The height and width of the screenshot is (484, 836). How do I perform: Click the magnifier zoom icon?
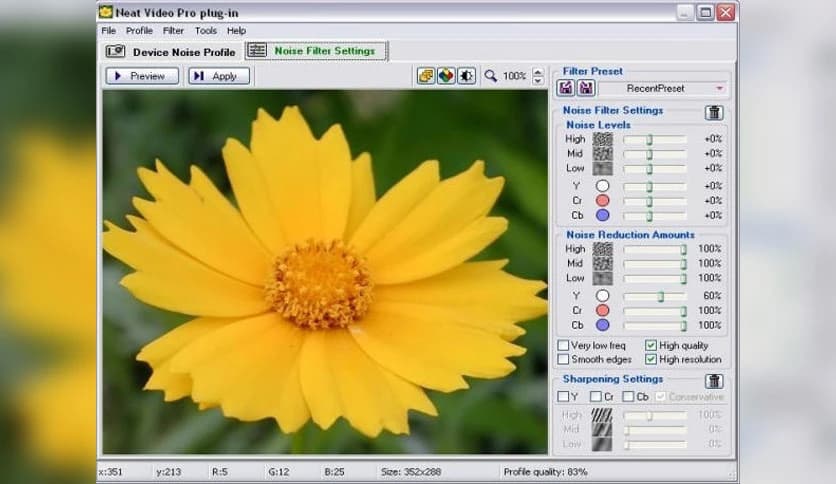click(x=491, y=76)
